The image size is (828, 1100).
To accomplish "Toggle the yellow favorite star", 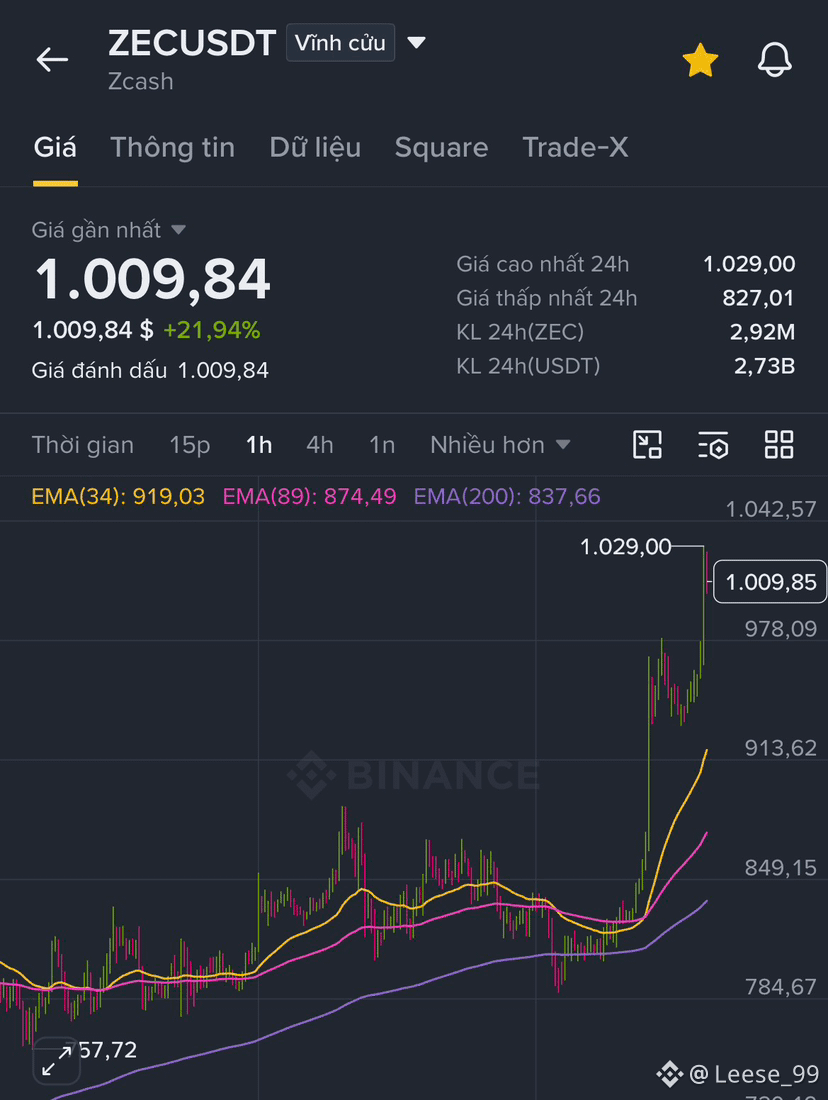I will 700,60.
